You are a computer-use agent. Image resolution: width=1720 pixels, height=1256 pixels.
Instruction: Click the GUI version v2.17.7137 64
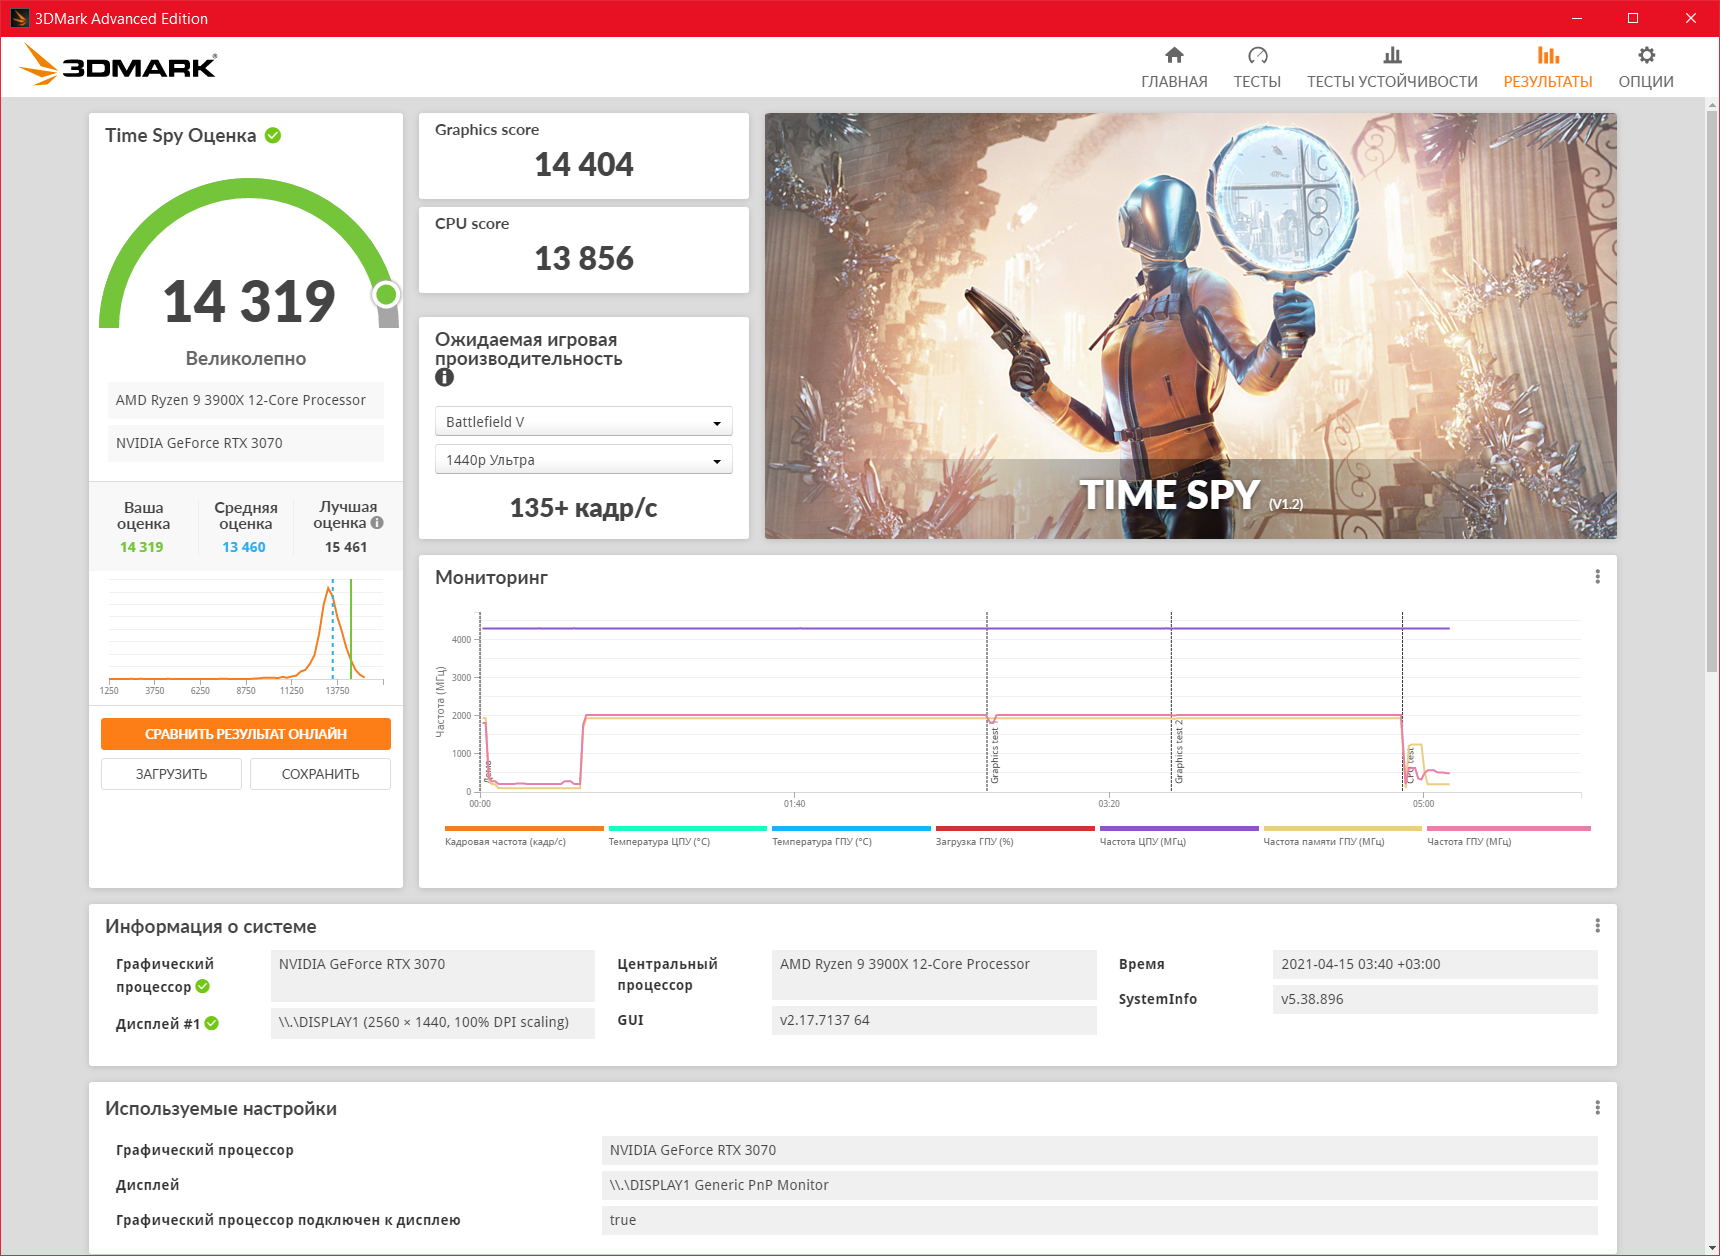pos(934,1020)
